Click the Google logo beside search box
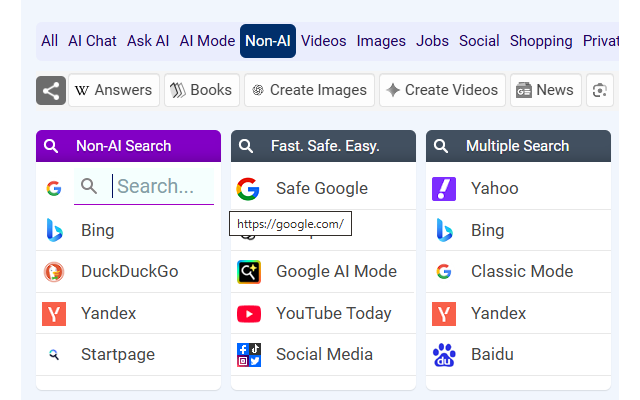Viewport: 640px width, 400px height. pyautogui.click(x=54, y=188)
